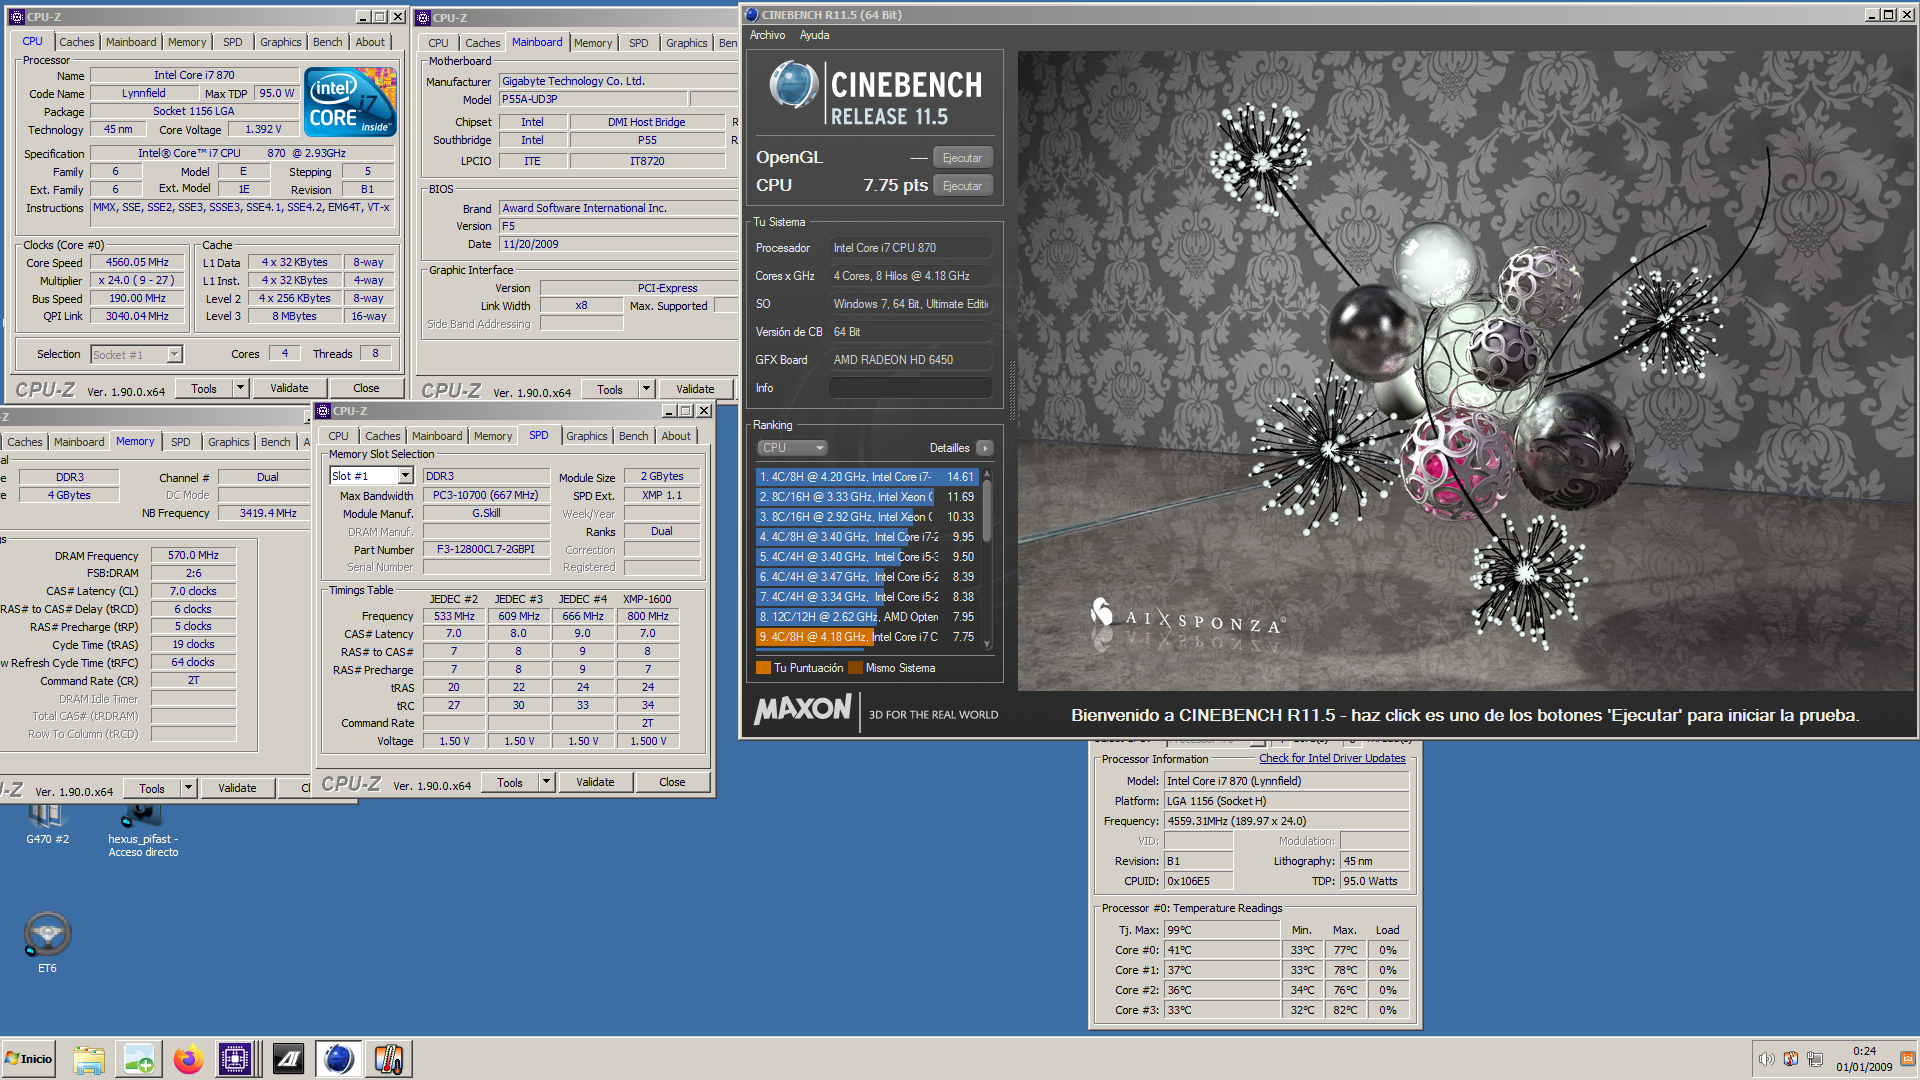
Task: Click the AMD RADEON HD 6450 field
Action: click(910, 360)
